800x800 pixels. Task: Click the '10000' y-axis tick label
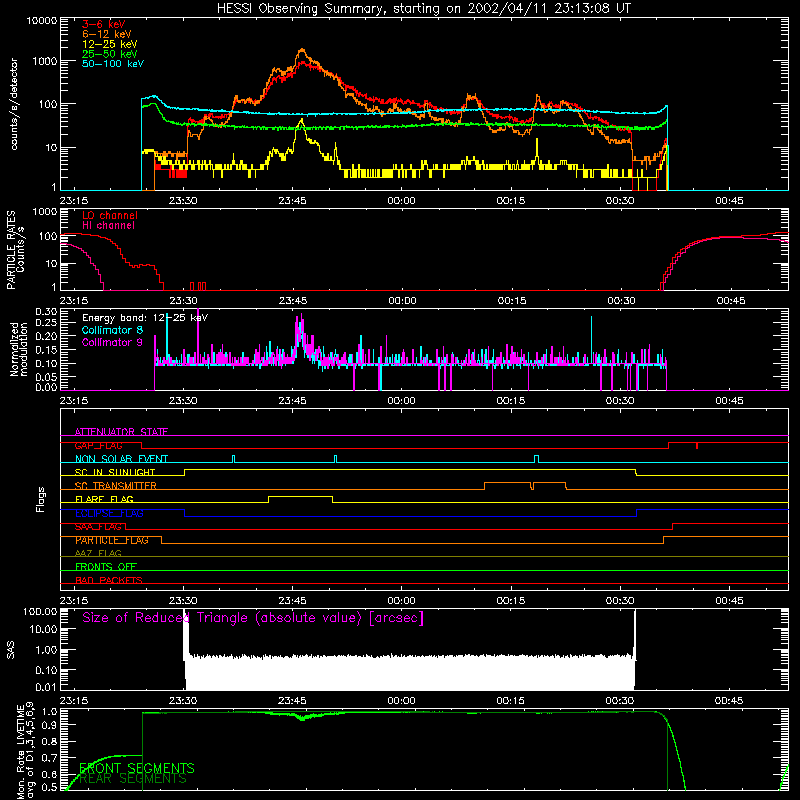pyautogui.click(x=42, y=21)
